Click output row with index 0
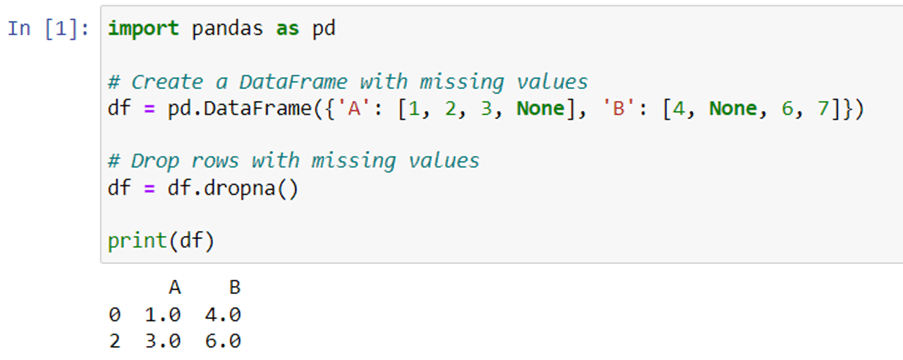The height and width of the screenshot is (360, 903). pyautogui.click(x=174, y=314)
